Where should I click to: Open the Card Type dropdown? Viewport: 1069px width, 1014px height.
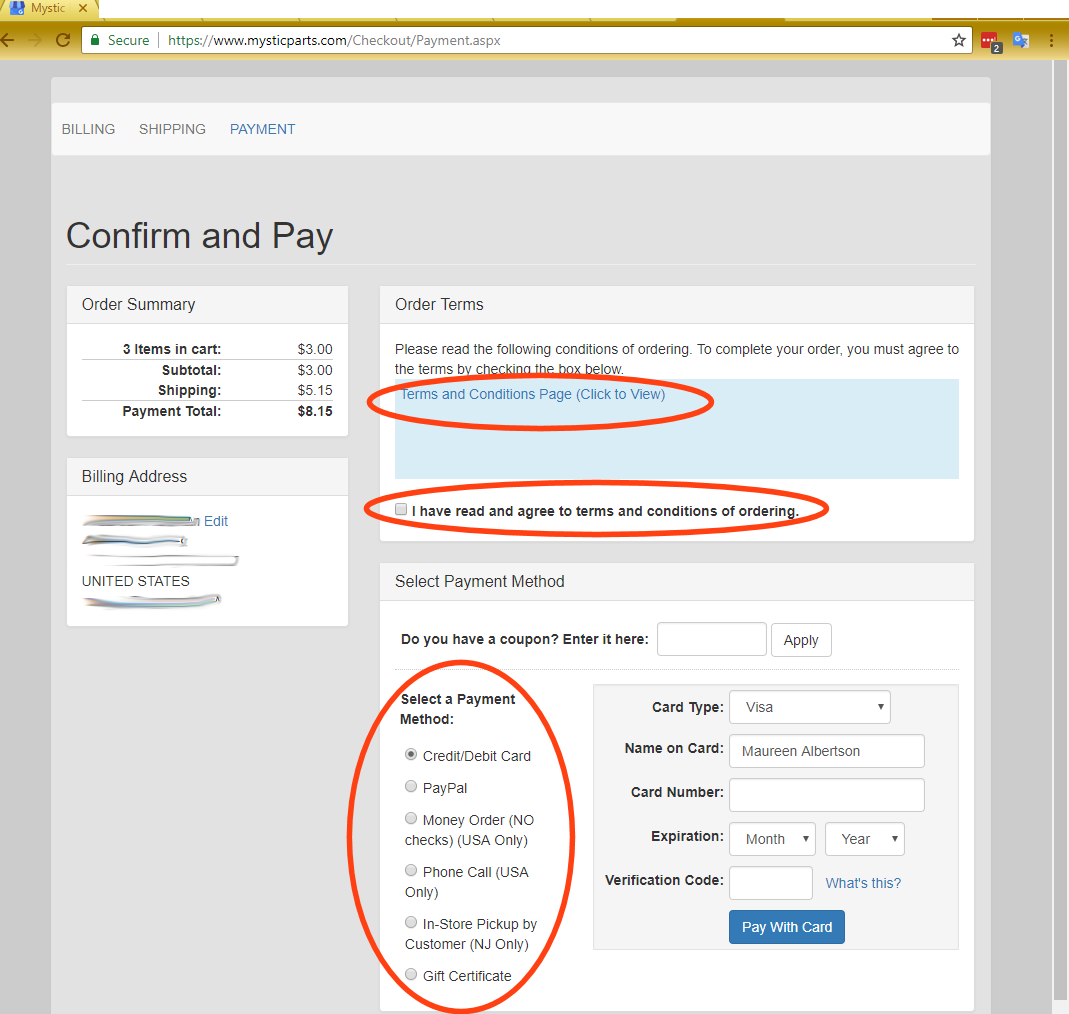point(809,707)
